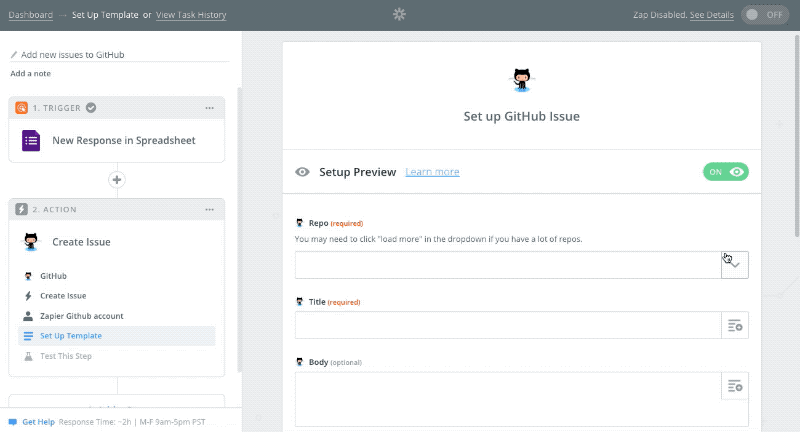The height and width of the screenshot is (432, 800).
Task: Click the left sidebar vertical scrollbar
Action: pyautogui.click(x=239, y=230)
